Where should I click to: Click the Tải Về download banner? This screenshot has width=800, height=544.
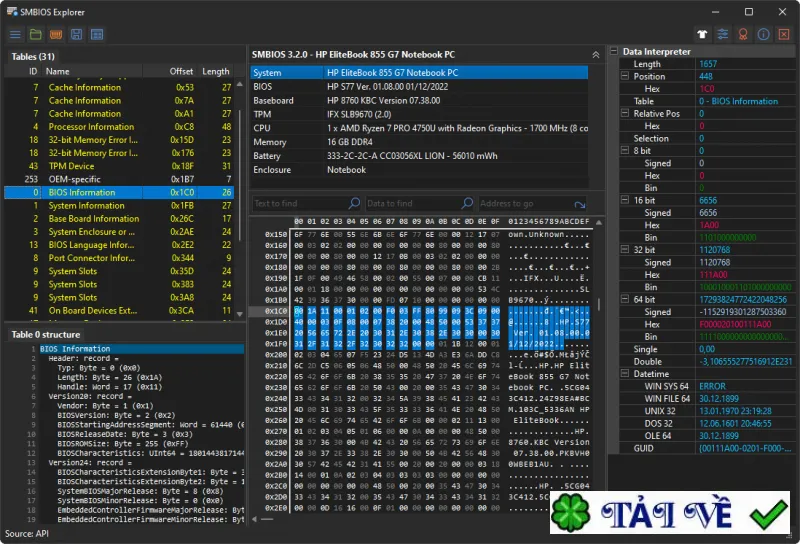pos(670,512)
